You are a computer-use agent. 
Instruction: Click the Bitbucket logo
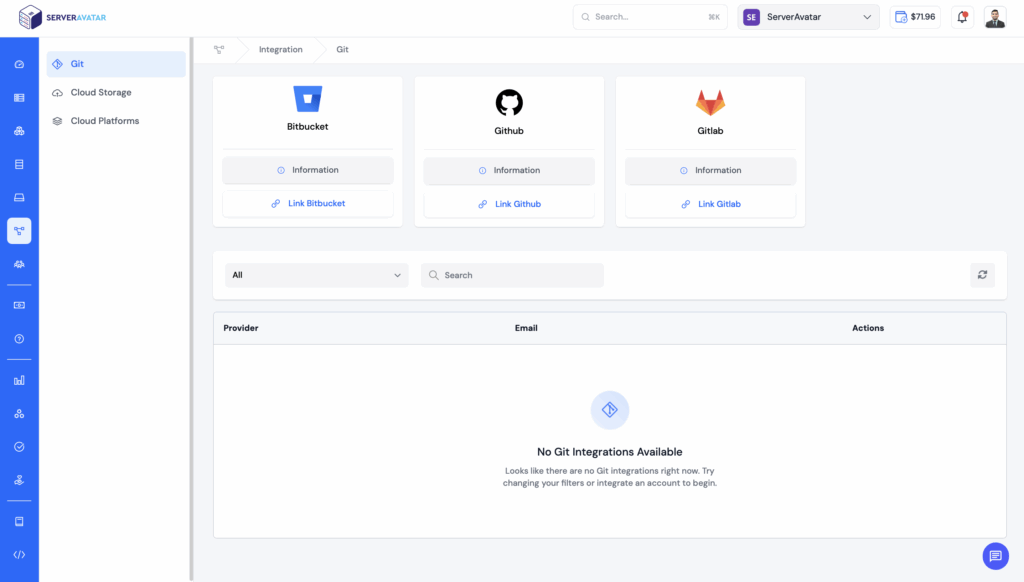point(308,99)
